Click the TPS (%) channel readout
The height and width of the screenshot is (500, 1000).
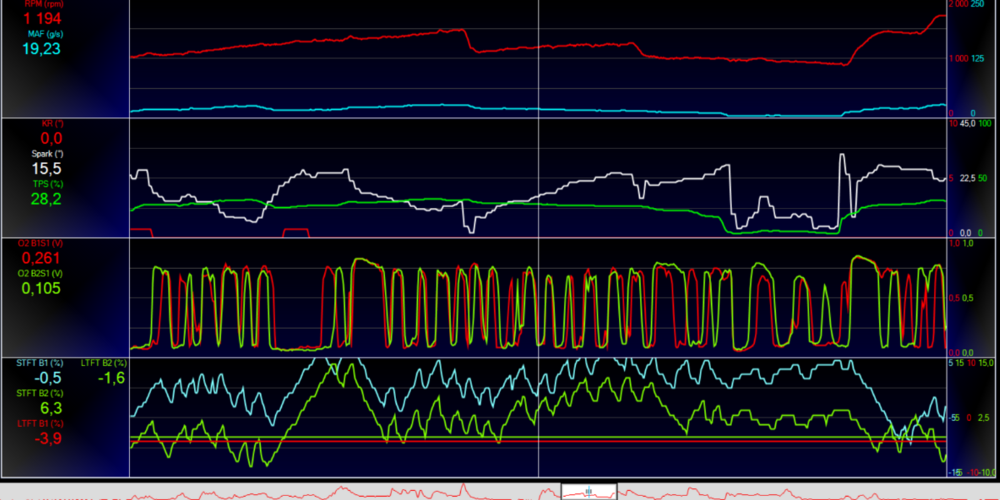click(x=48, y=200)
